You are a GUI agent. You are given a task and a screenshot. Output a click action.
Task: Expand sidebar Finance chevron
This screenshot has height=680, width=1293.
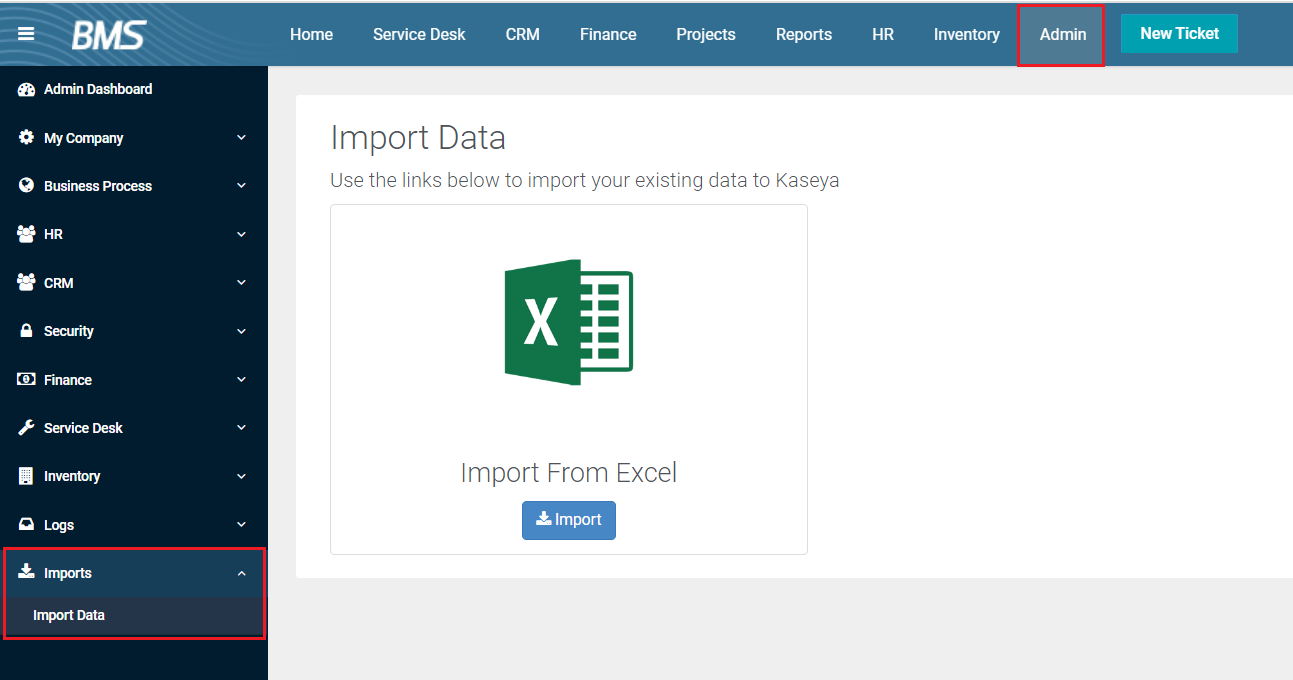[x=241, y=380]
